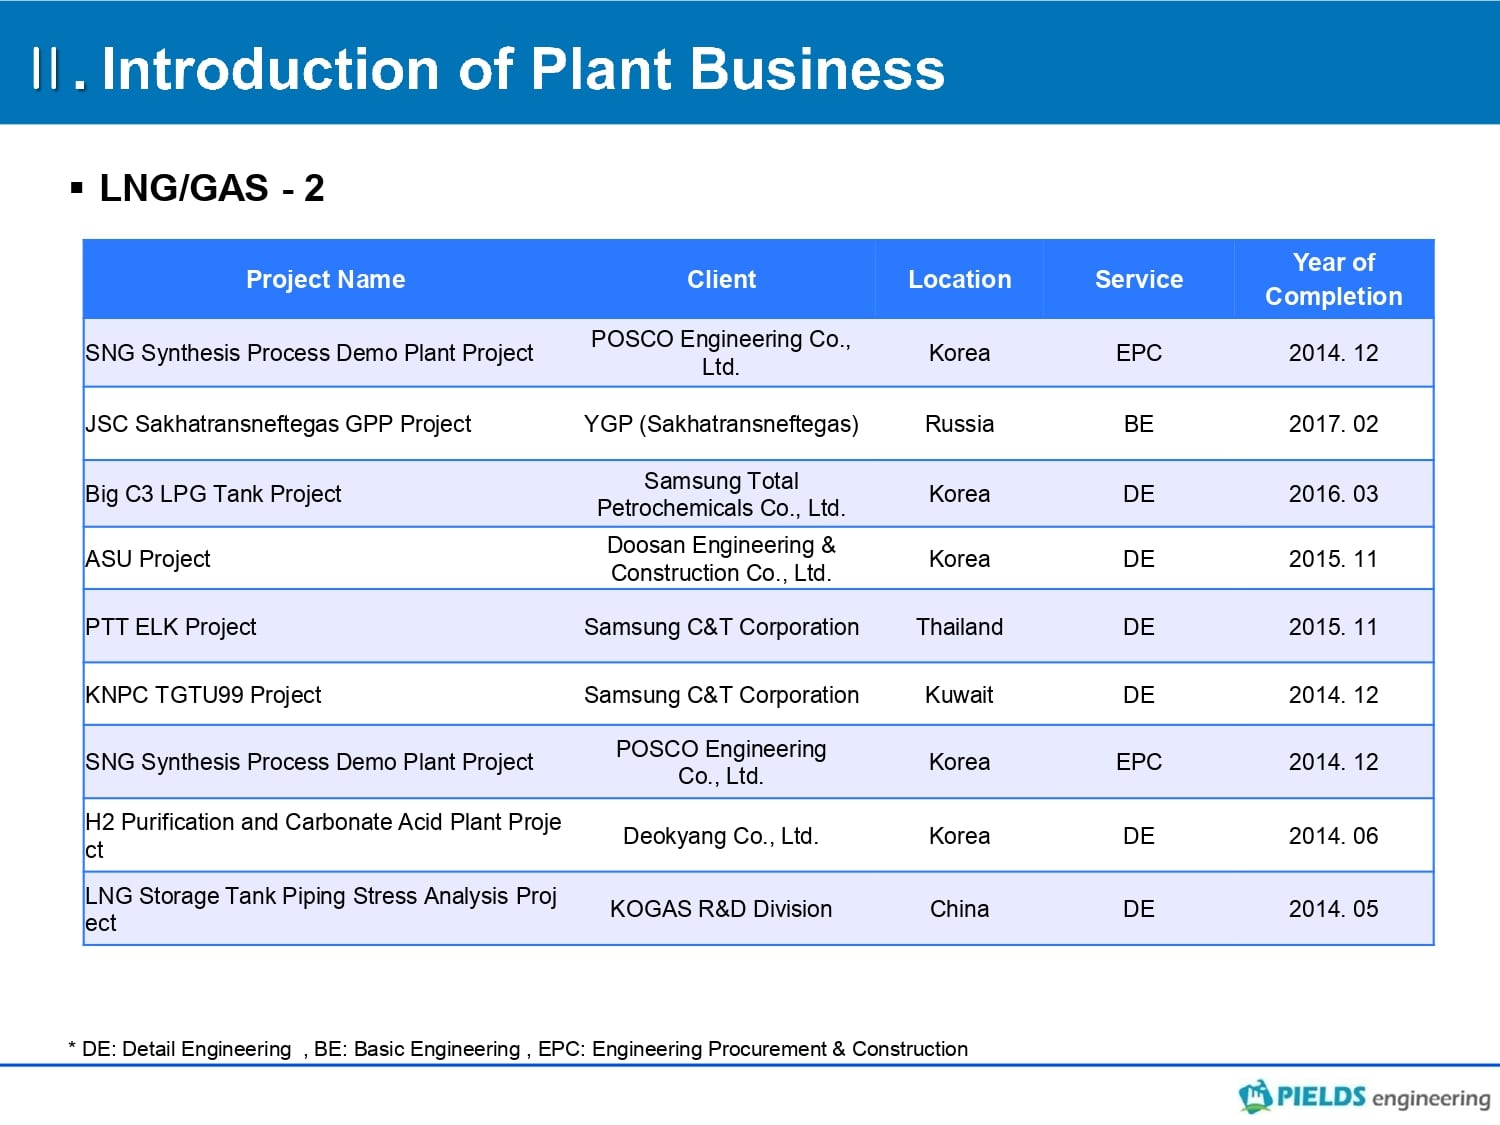Click the 'China' location cell
1500x1125 pixels.
tap(959, 909)
